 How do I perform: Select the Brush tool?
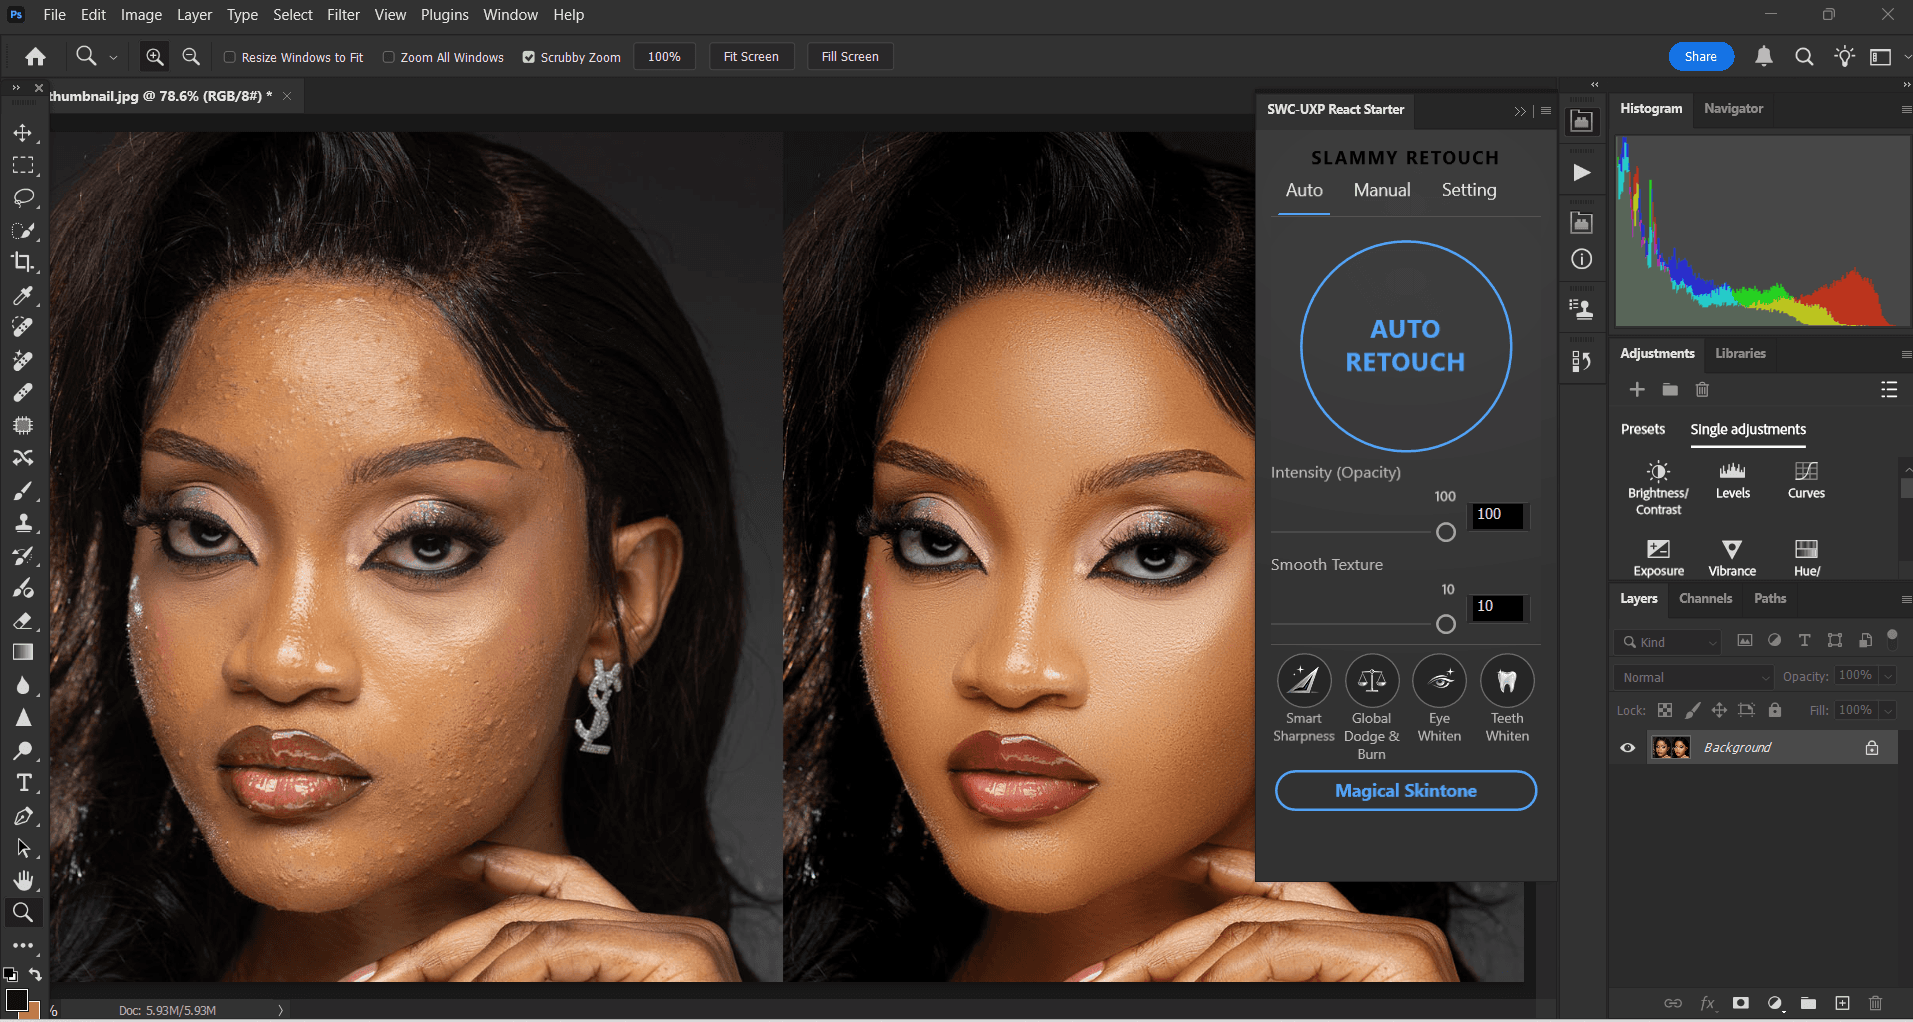(23, 490)
